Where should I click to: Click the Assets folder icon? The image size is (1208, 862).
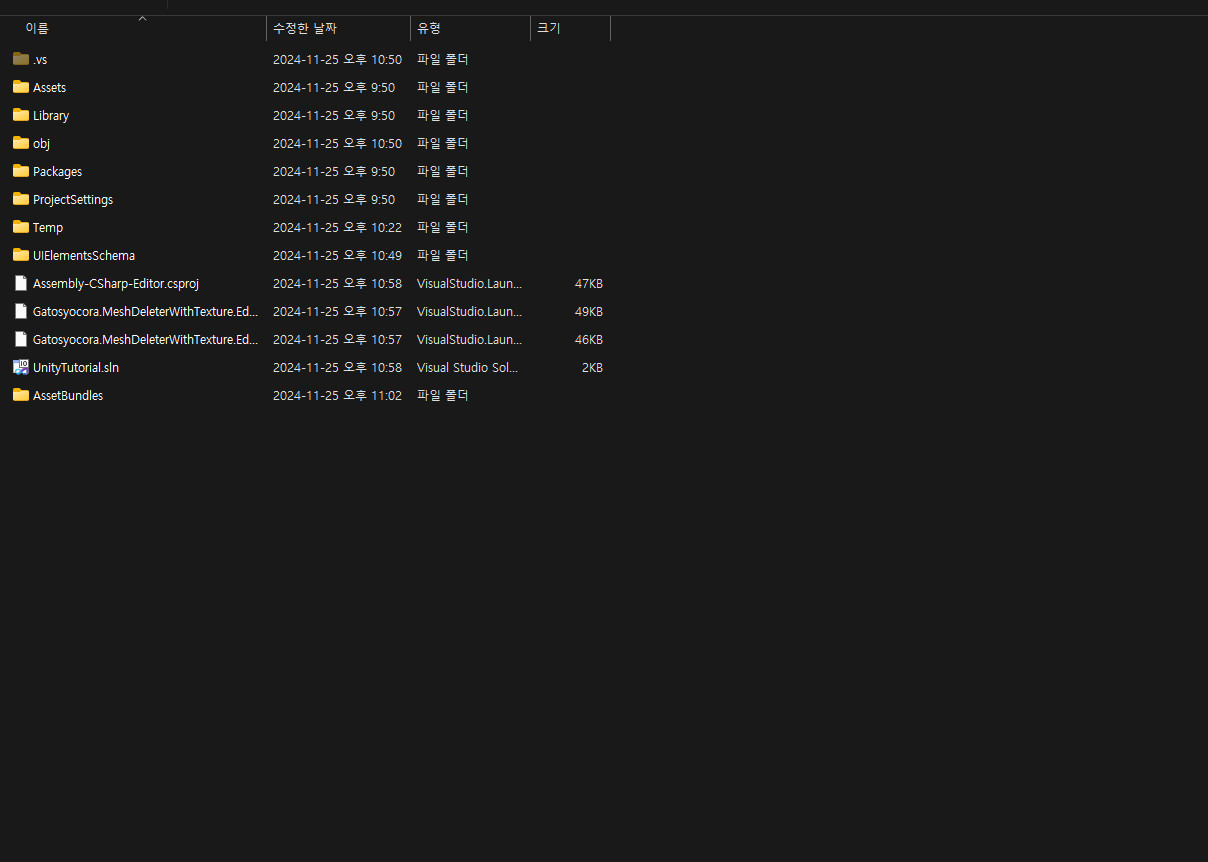click(21, 87)
